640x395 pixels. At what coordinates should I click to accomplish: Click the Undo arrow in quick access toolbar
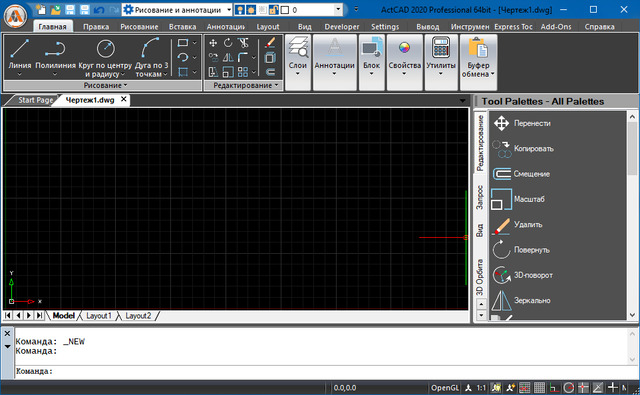pyautogui.click(x=99, y=9)
